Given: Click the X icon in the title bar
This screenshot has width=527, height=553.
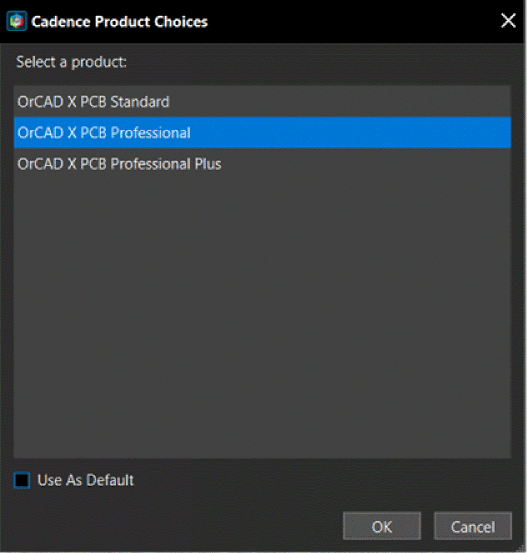Looking at the screenshot, I should click(x=508, y=20).
